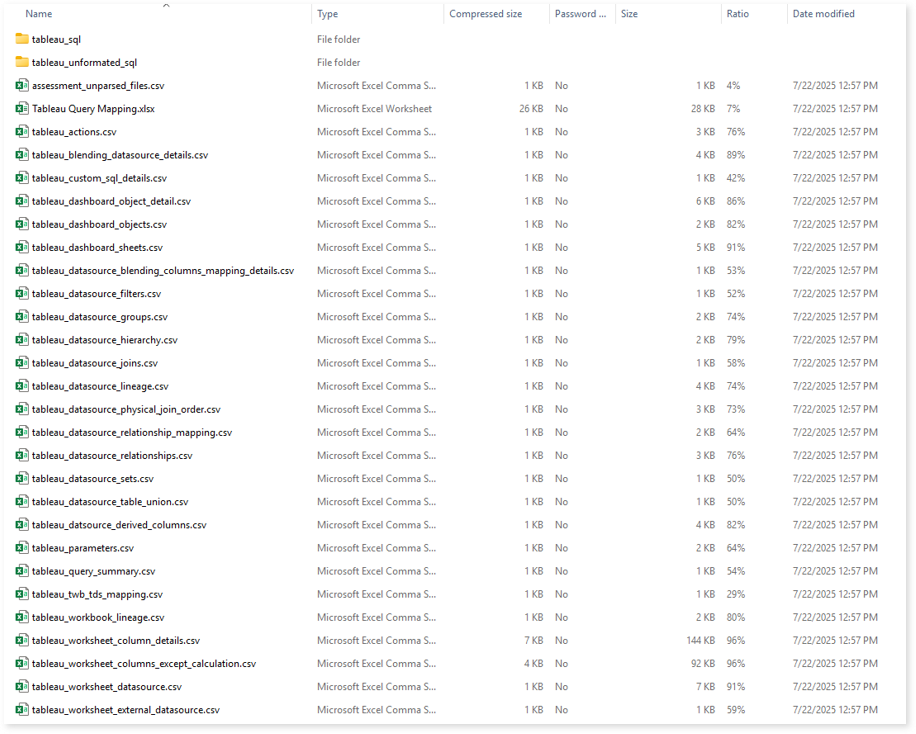The image size is (916, 734).
Task: Click the 80% ratio value
Action: click(735, 617)
